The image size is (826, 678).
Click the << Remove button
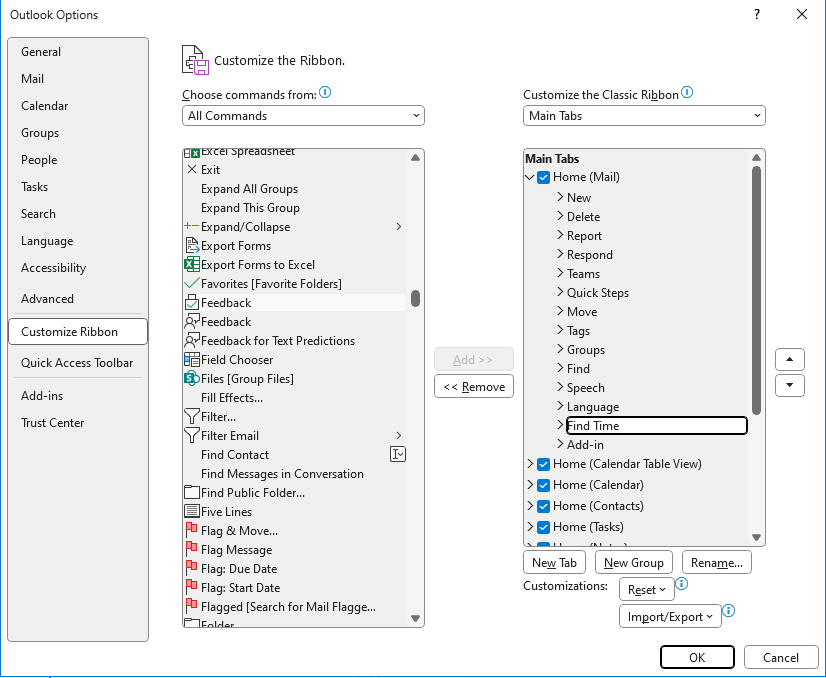[x=474, y=387]
